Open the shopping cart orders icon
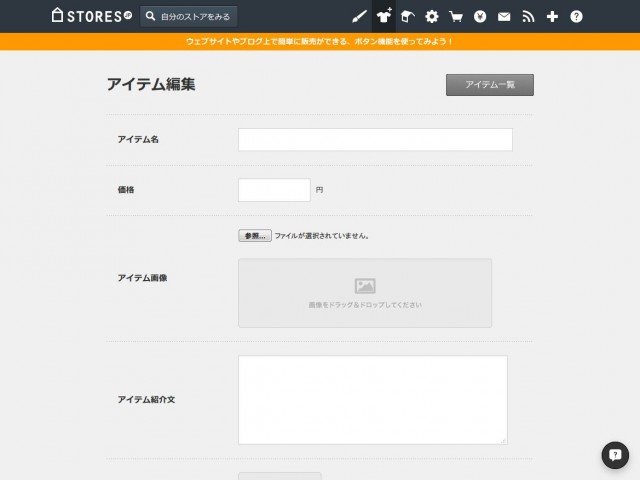Image resolution: width=640 pixels, height=480 pixels. point(456,16)
